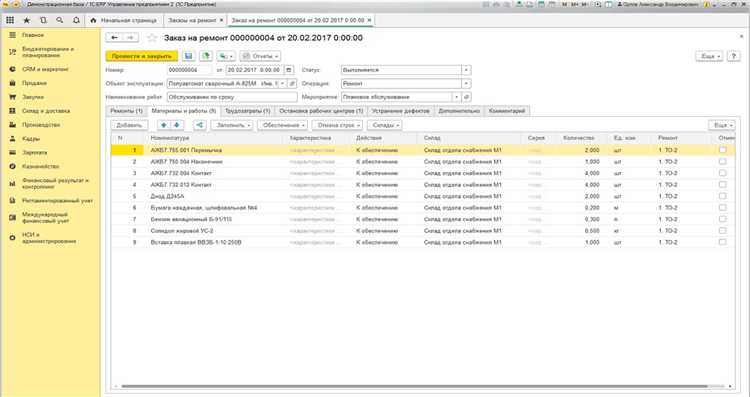
Task: Open History icon in top panel
Action: point(44,21)
